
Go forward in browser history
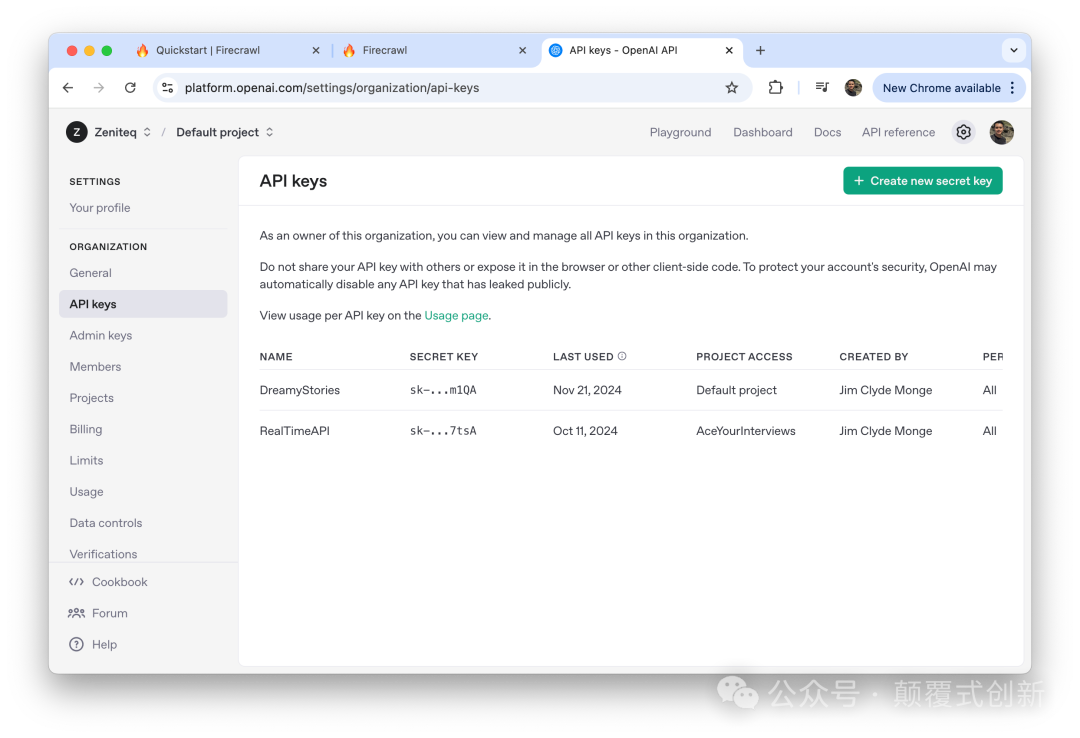pyautogui.click(x=99, y=88)
